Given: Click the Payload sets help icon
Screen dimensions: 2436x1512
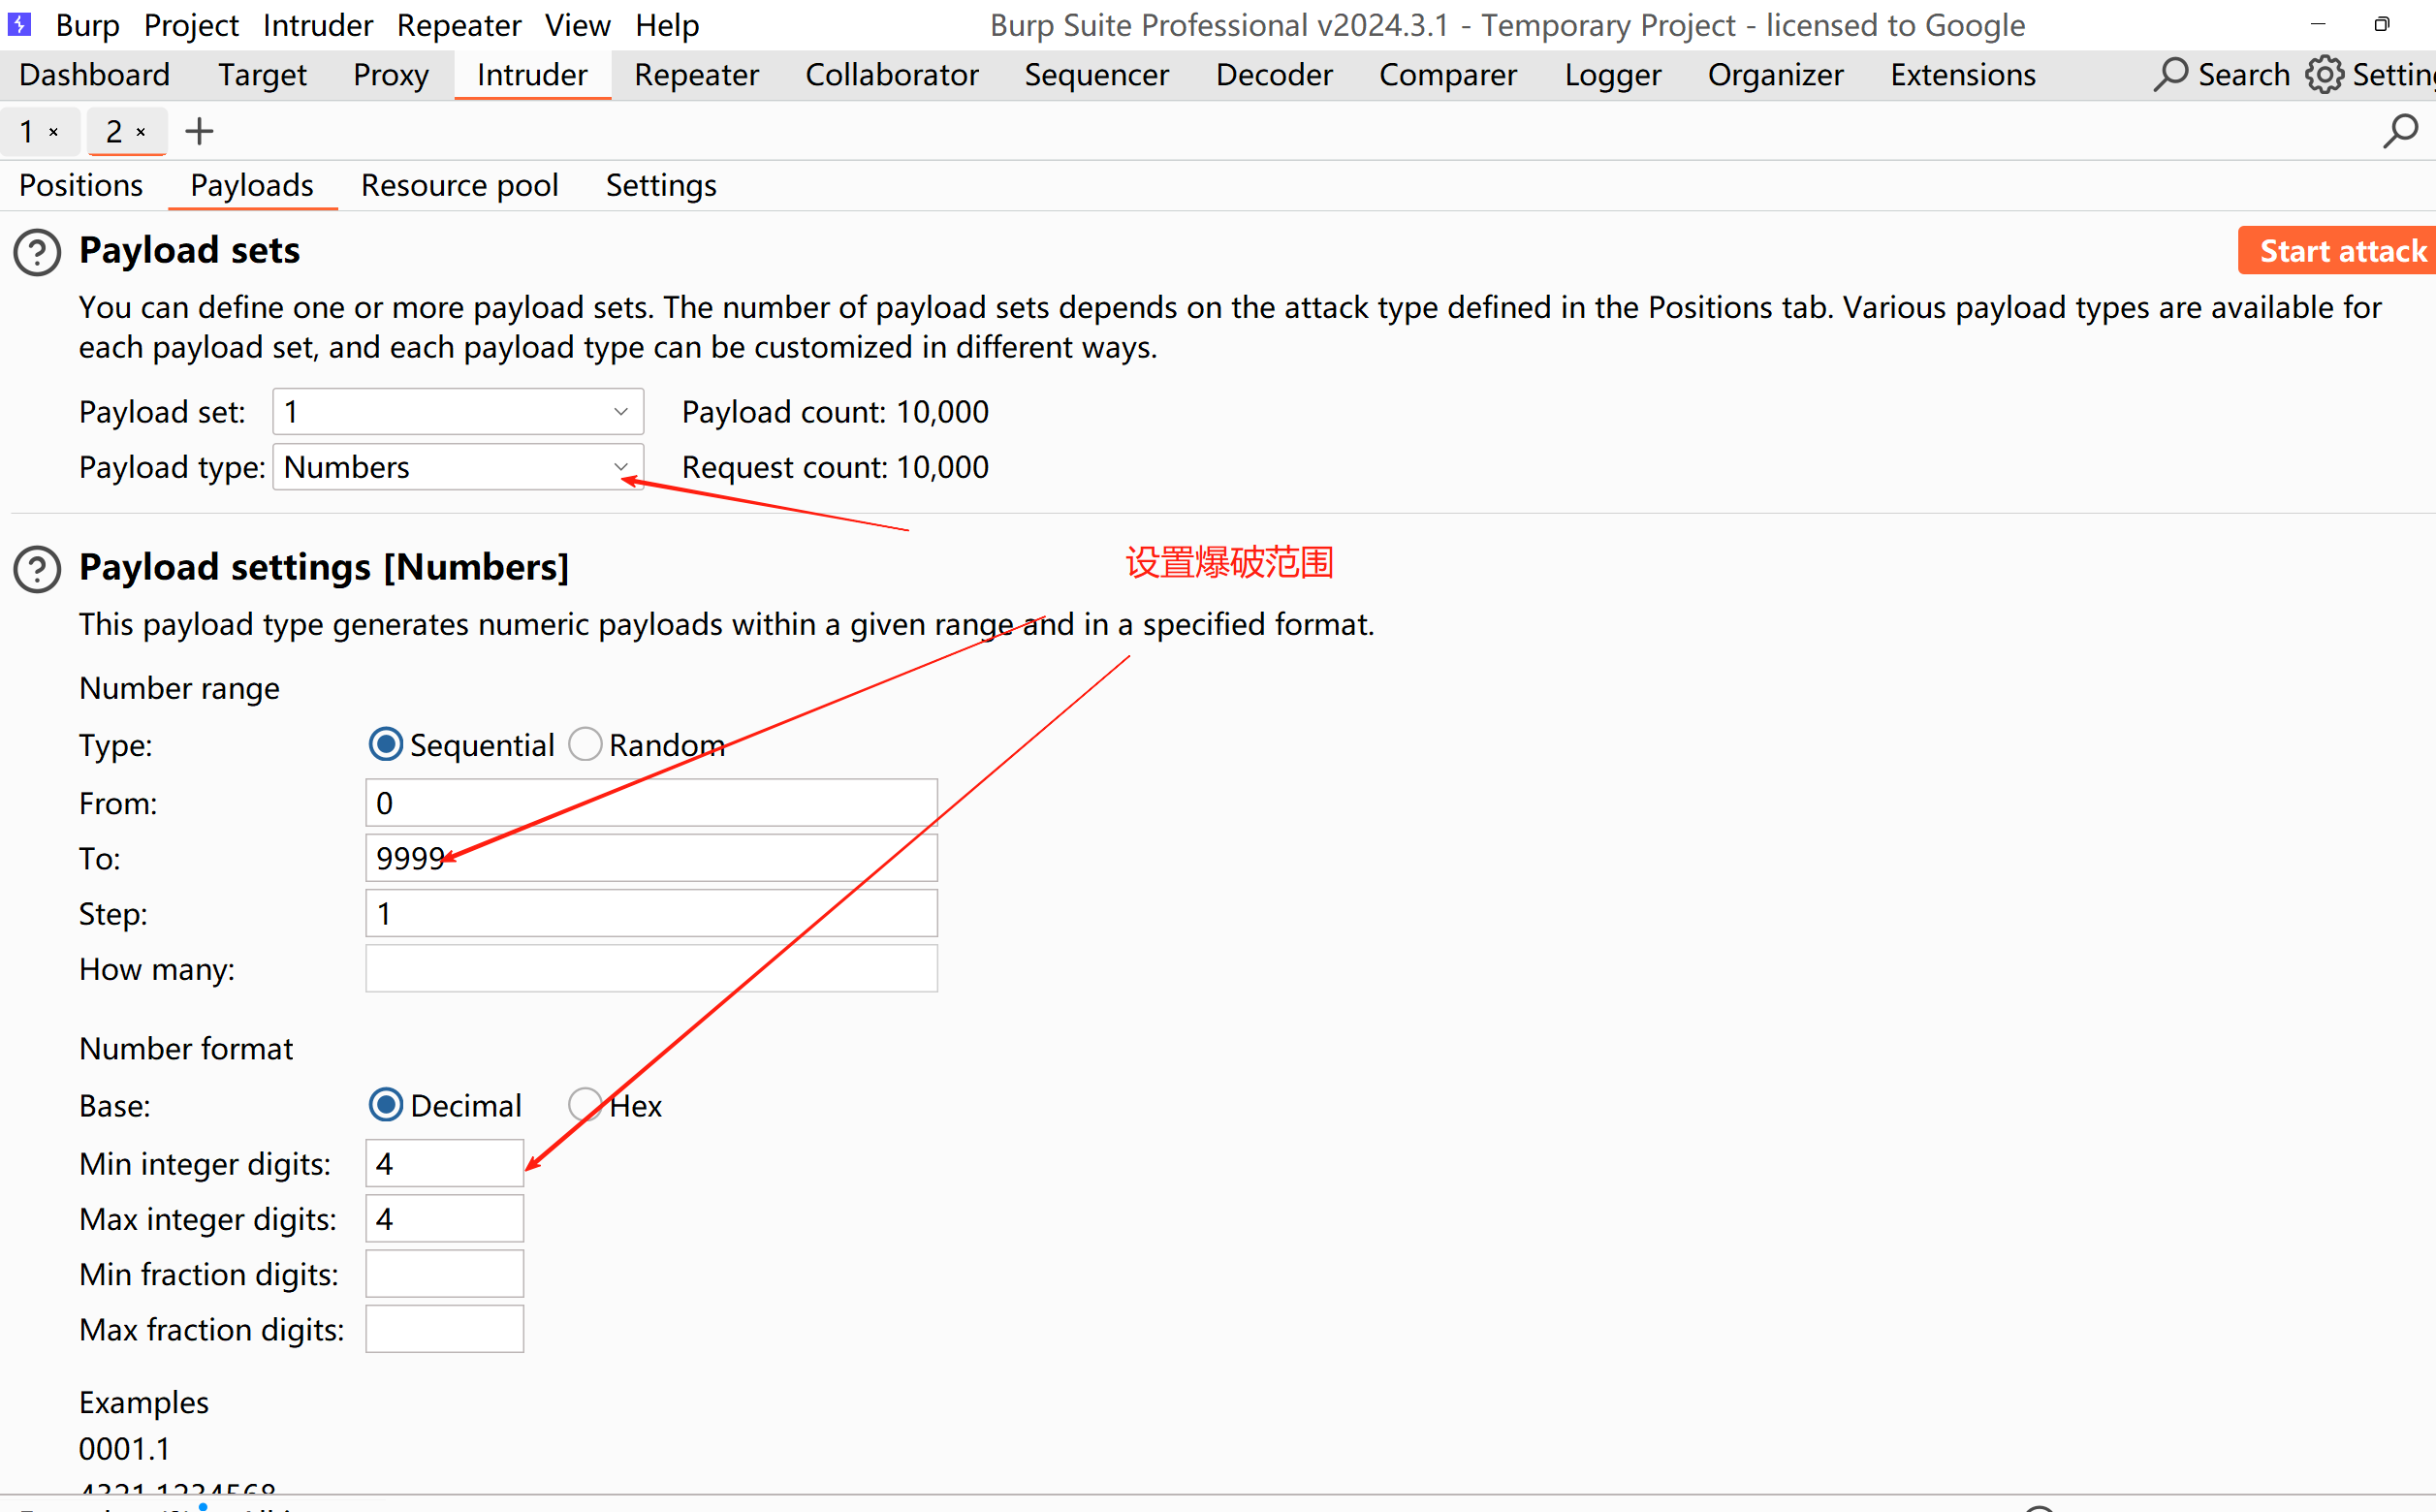Looking at the screenshot, I should pos(37,252).
